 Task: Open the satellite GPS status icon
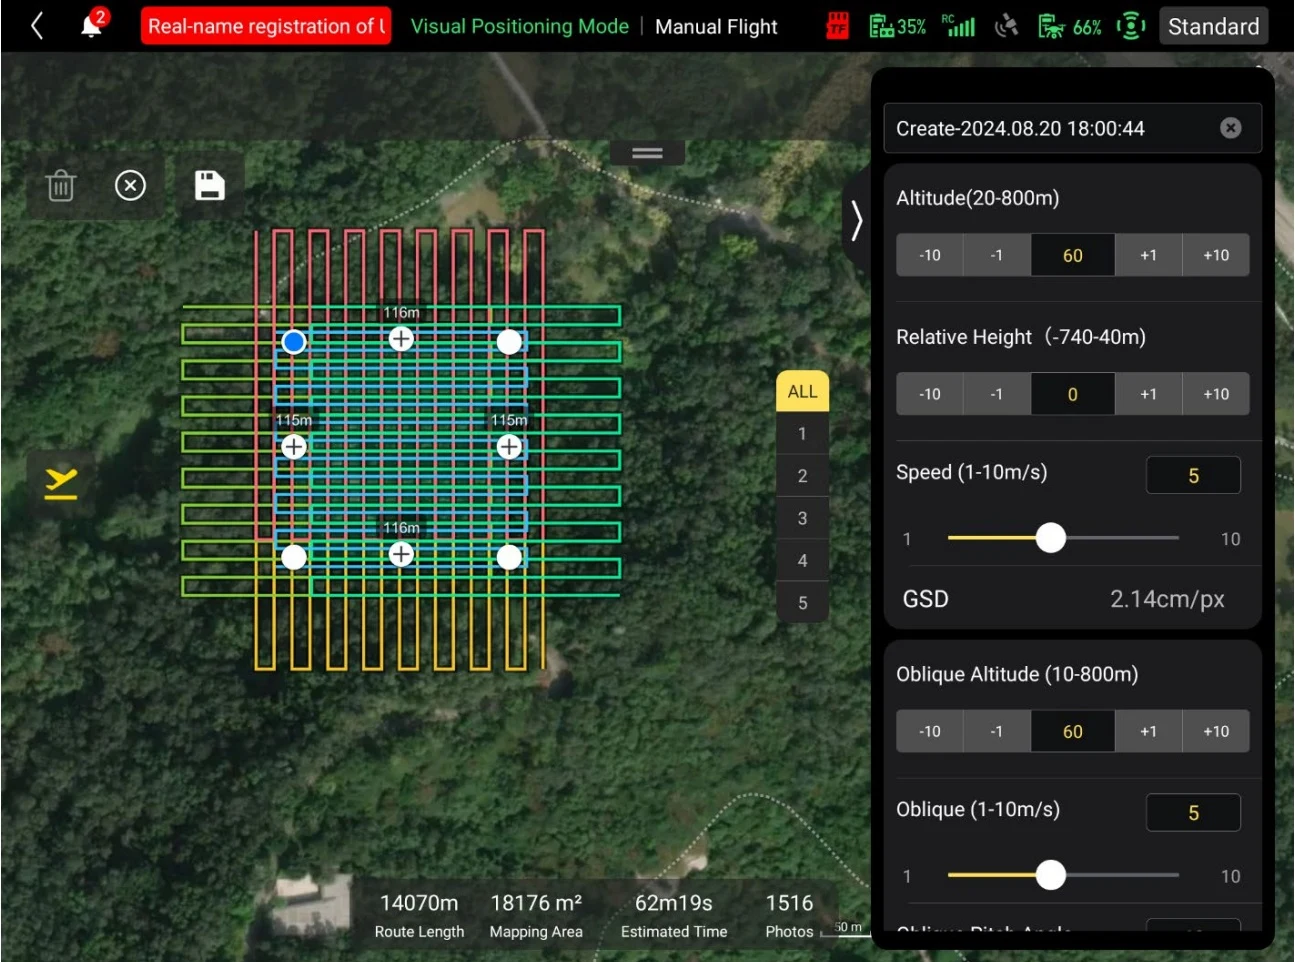click(x=1007, y=26)
